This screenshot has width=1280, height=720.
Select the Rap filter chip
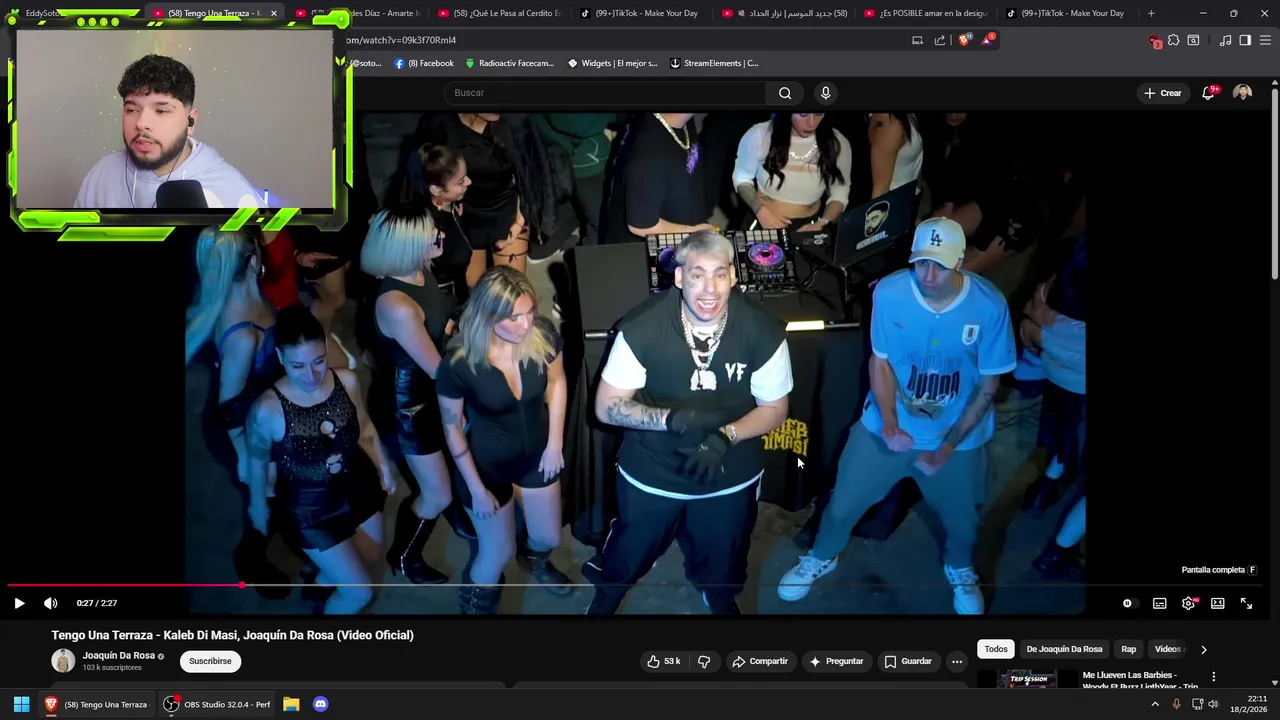tap(1128, 649)
